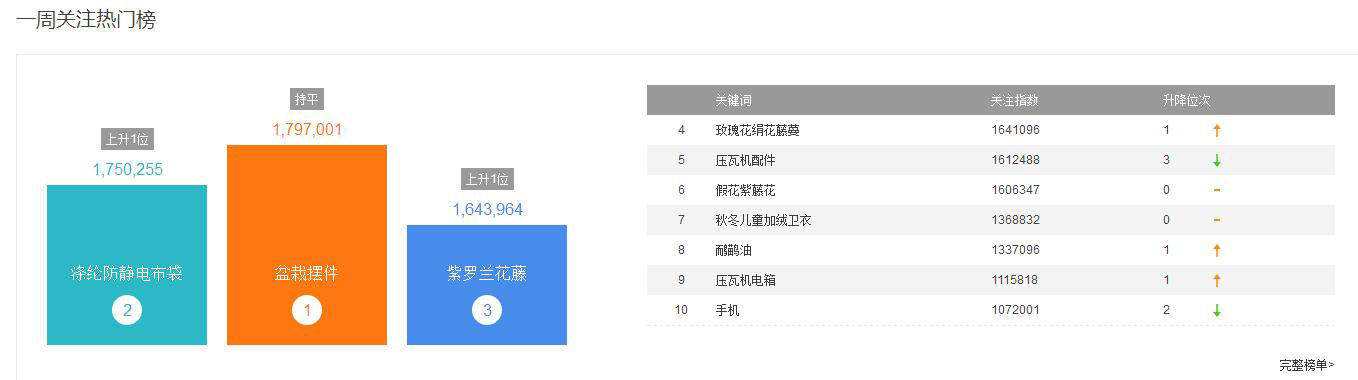The height and width of the screenshot is (380, 1358).
Task: Open keyword 秋冬儿童加绒卫衣
Action: (763, 220)
